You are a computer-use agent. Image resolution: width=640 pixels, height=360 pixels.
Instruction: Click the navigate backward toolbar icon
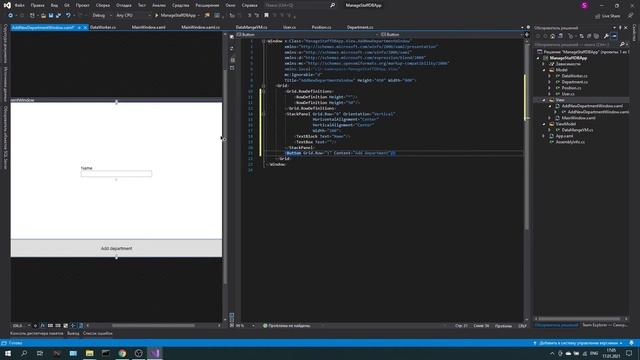click(10, 16)
